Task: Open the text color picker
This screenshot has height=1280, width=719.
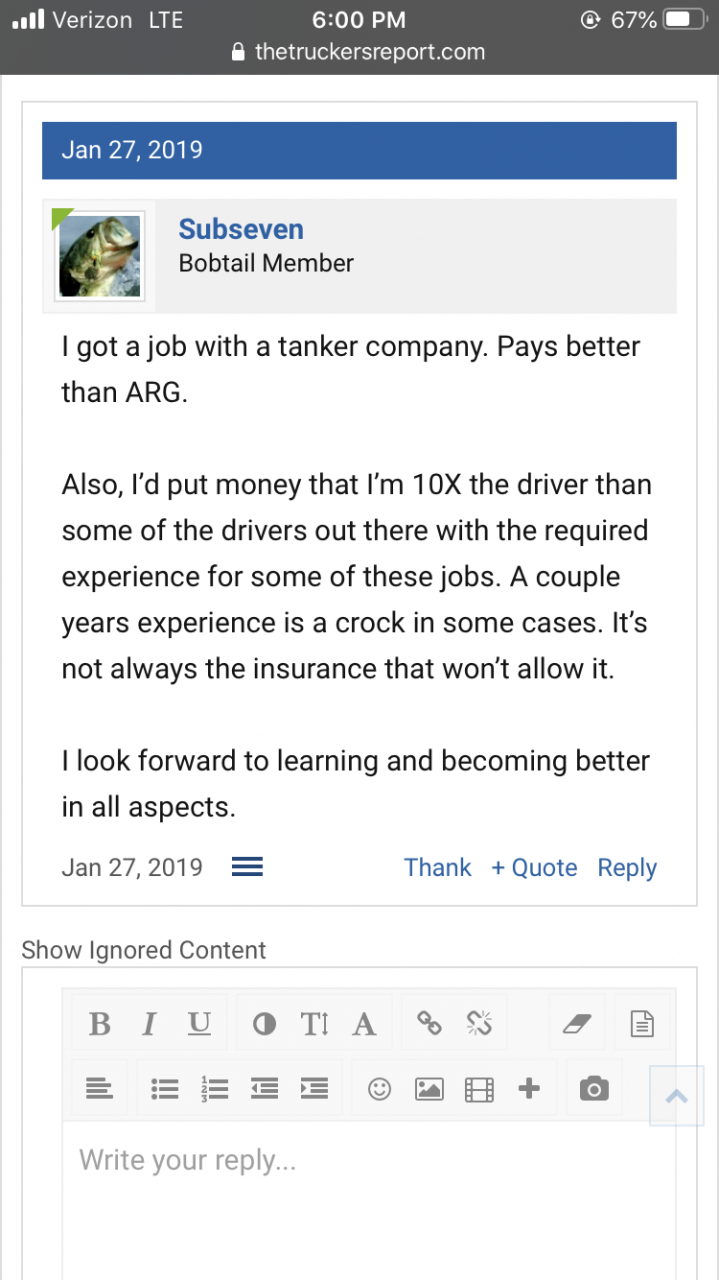Action: pos(264,1024)
